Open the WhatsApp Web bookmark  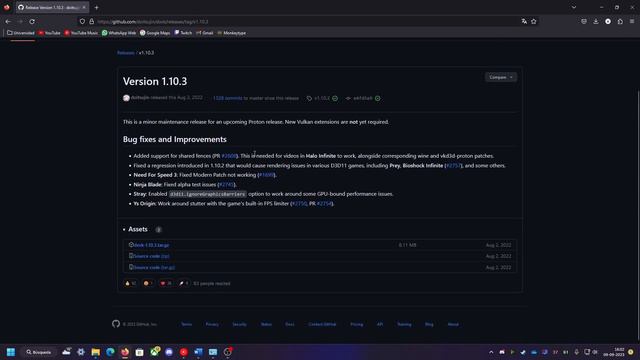[119, 33]
